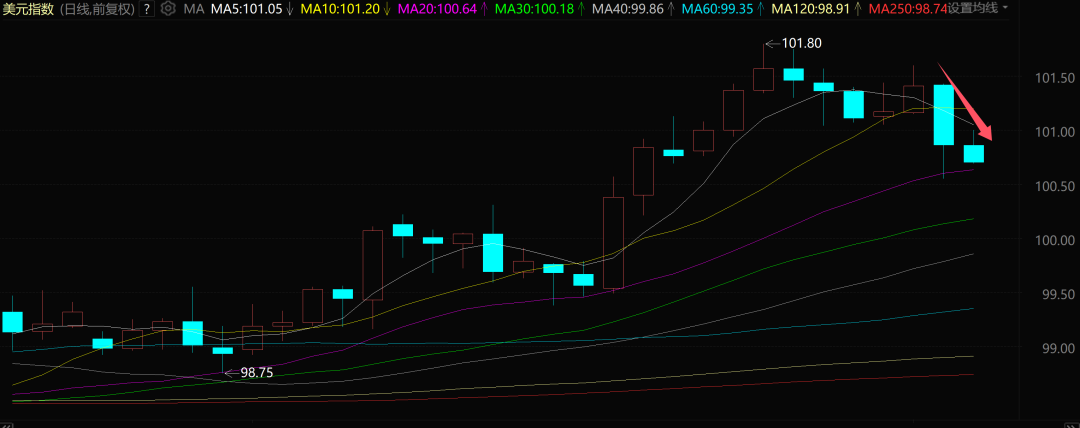The height and width of the screenshot is (428, 1080).
Task: Click the 98.75 low price annotation
Action: click(257, 373)
